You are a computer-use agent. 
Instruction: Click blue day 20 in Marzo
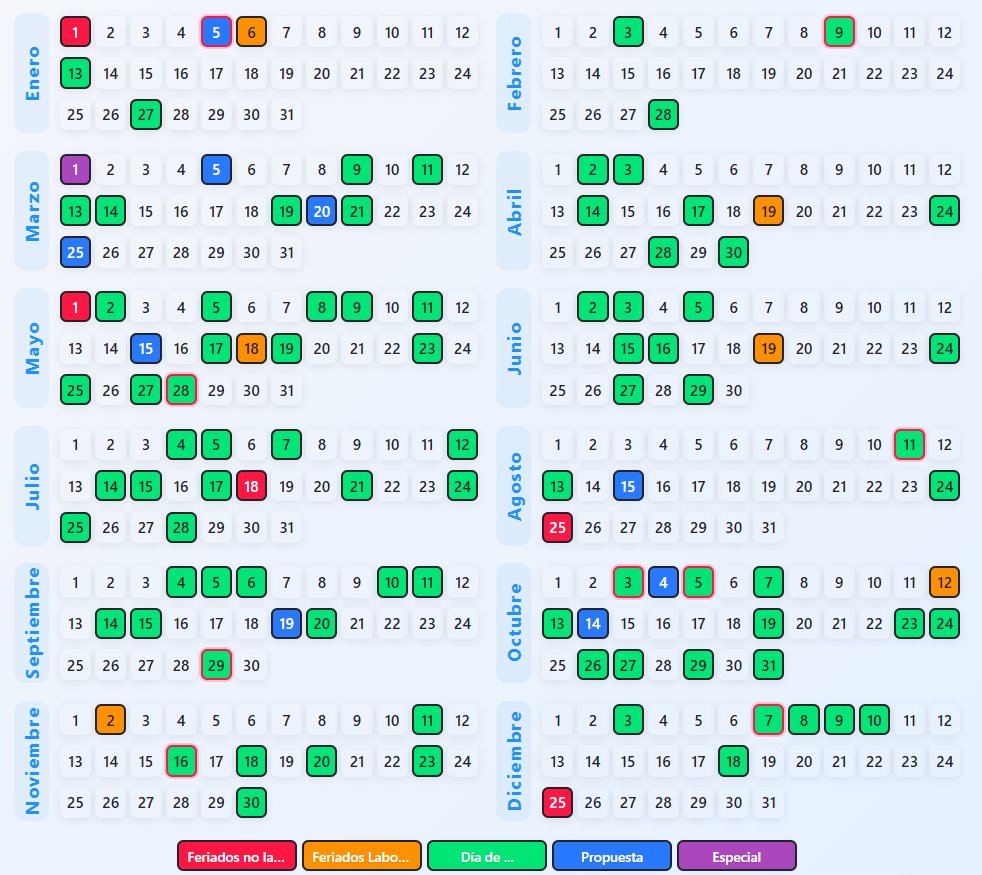click(x=322, y=211)
